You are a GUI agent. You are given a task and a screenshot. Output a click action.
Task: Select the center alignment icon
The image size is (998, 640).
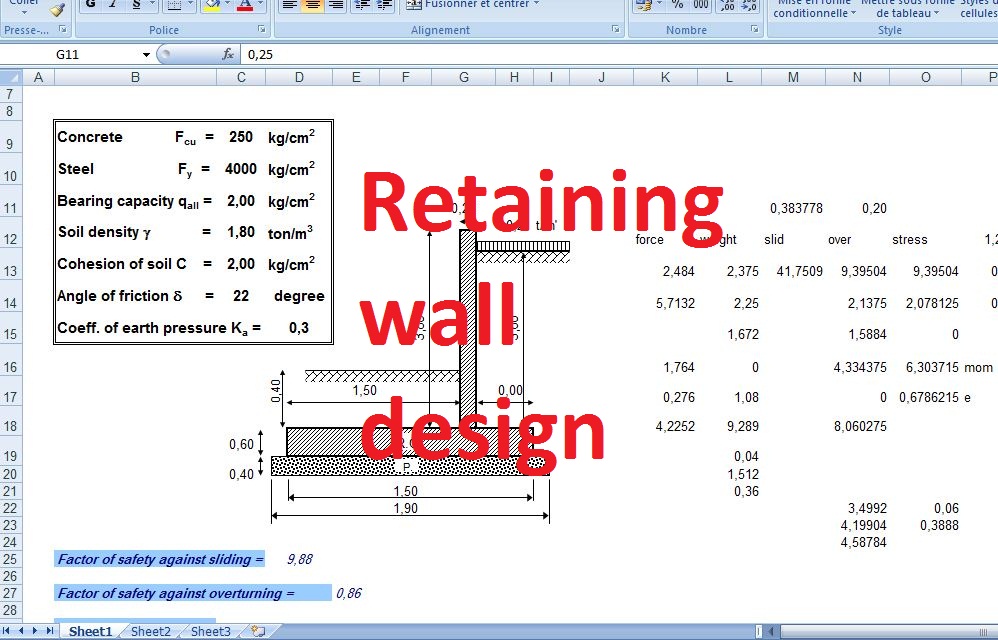(312, 6)
